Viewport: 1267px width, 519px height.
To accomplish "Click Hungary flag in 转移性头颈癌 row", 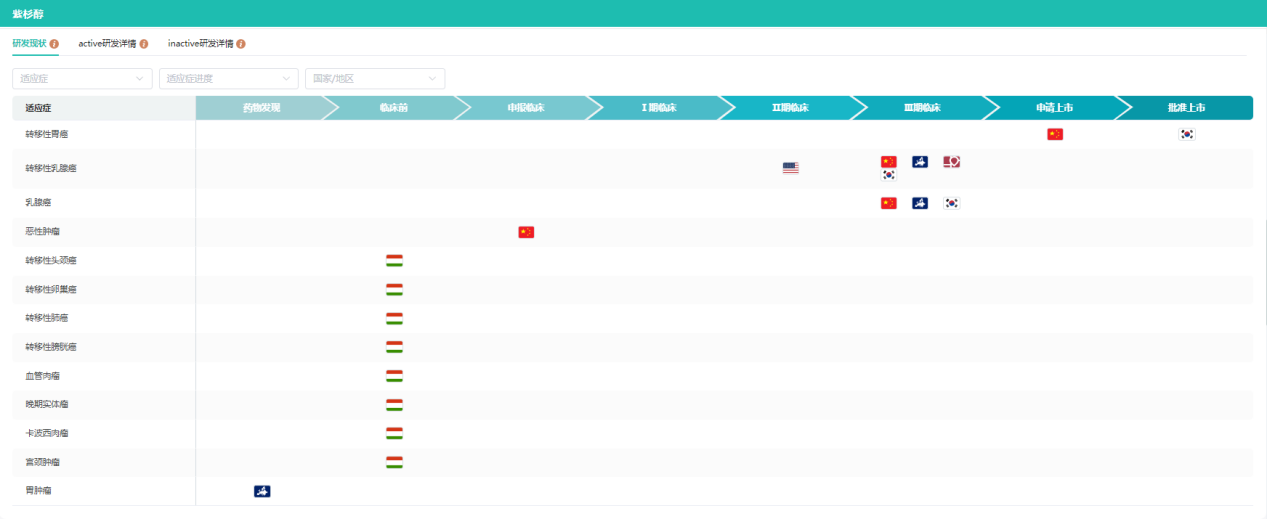I will click(x=394, y=261).
